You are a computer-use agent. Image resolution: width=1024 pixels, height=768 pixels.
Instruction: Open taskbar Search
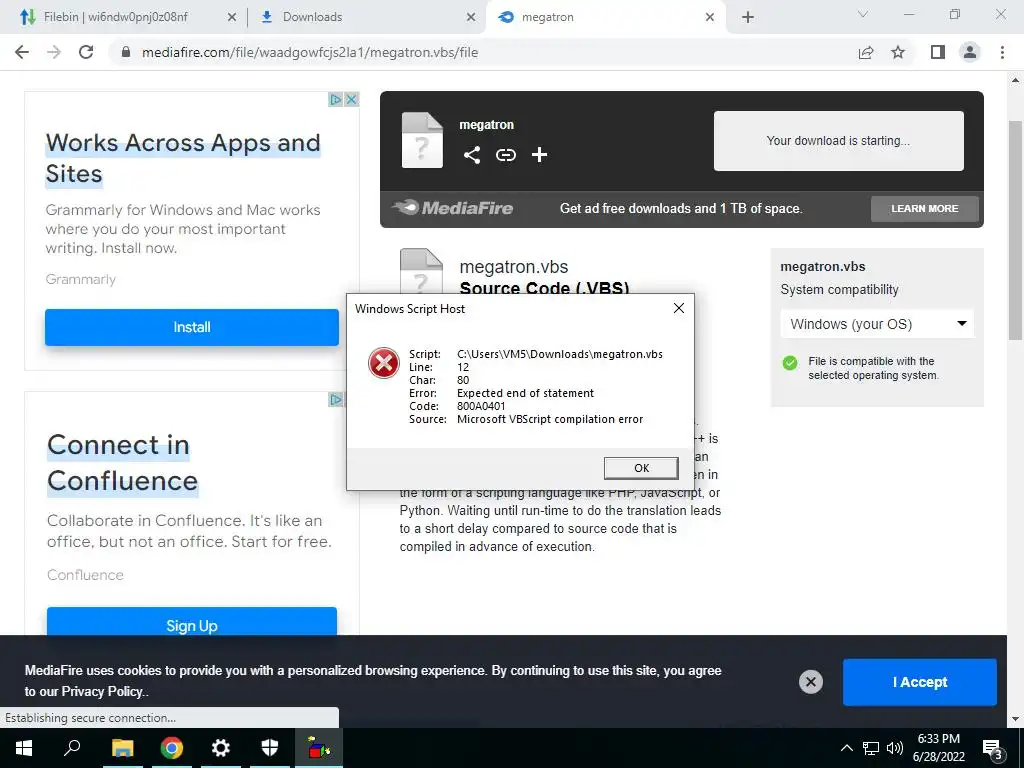click(x=72, y=748)
